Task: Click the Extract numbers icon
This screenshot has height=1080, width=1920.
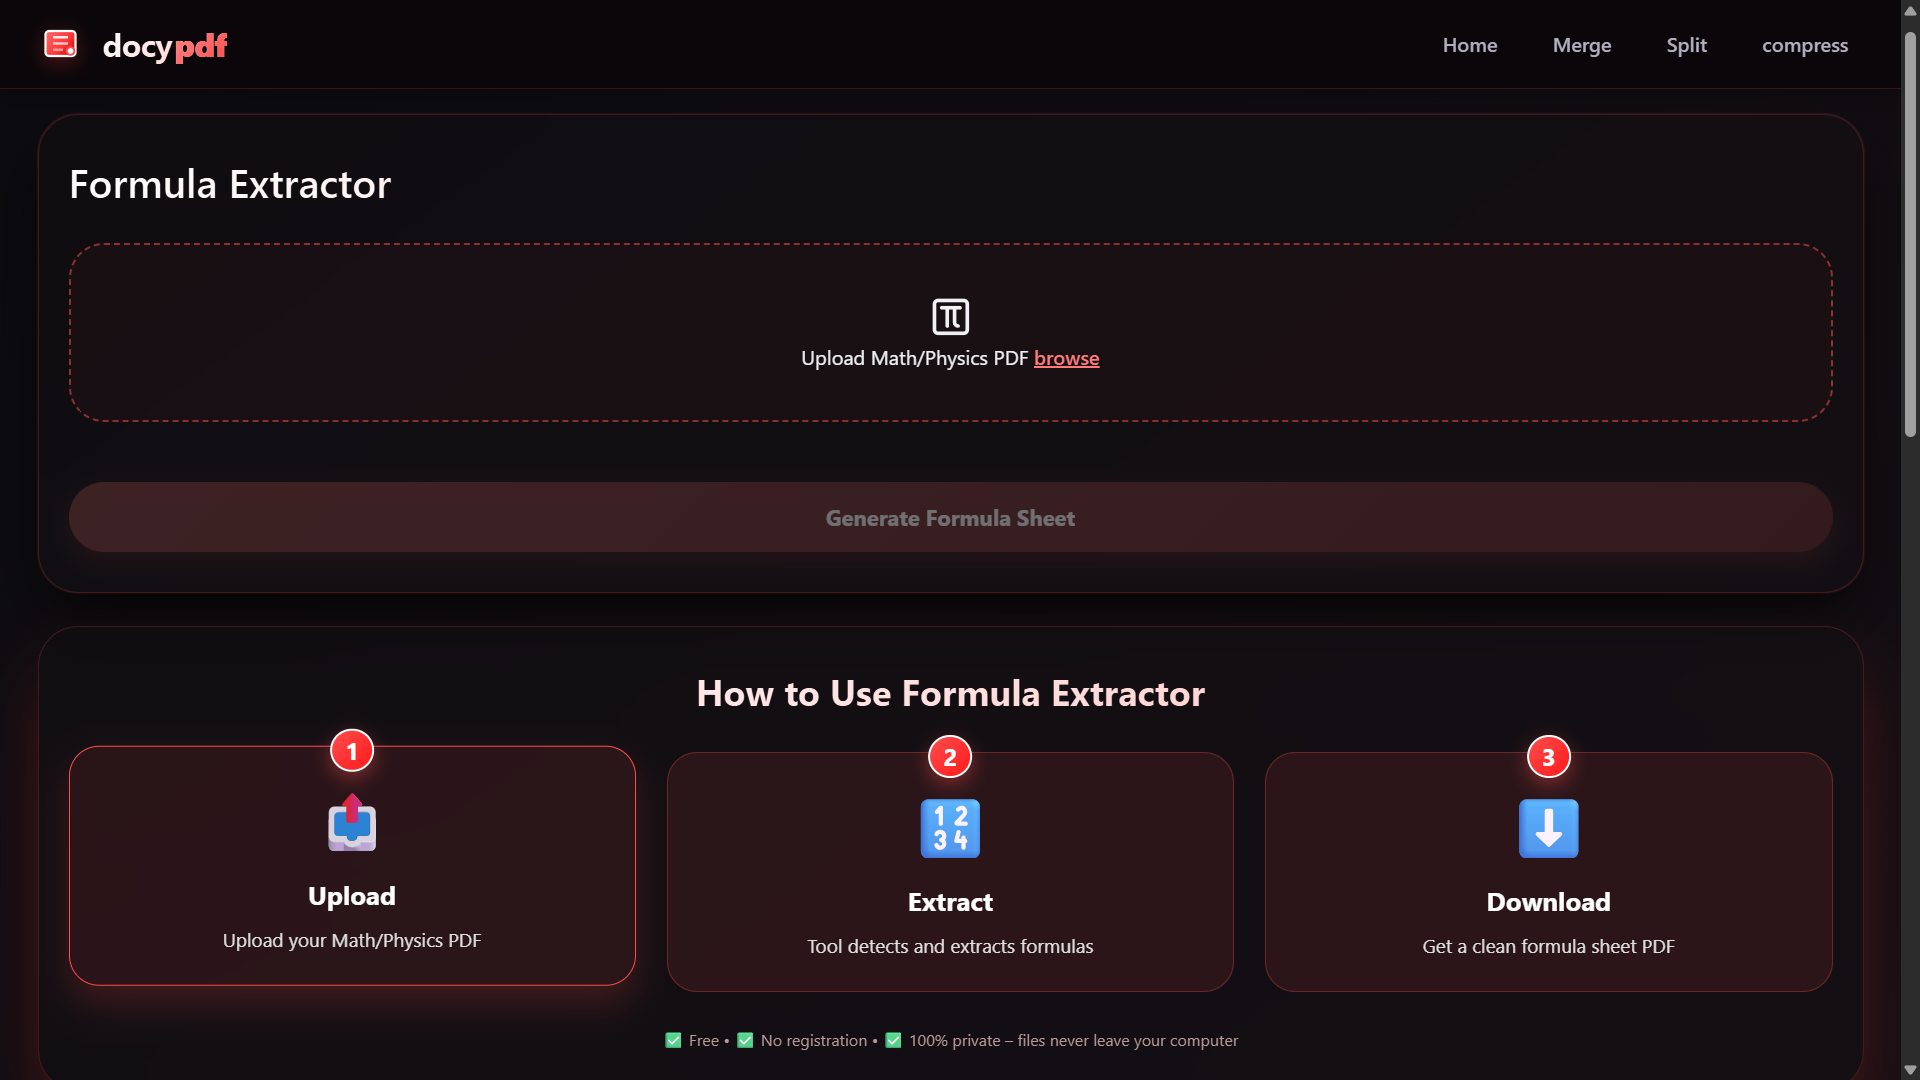Action: tap(949, 828)
